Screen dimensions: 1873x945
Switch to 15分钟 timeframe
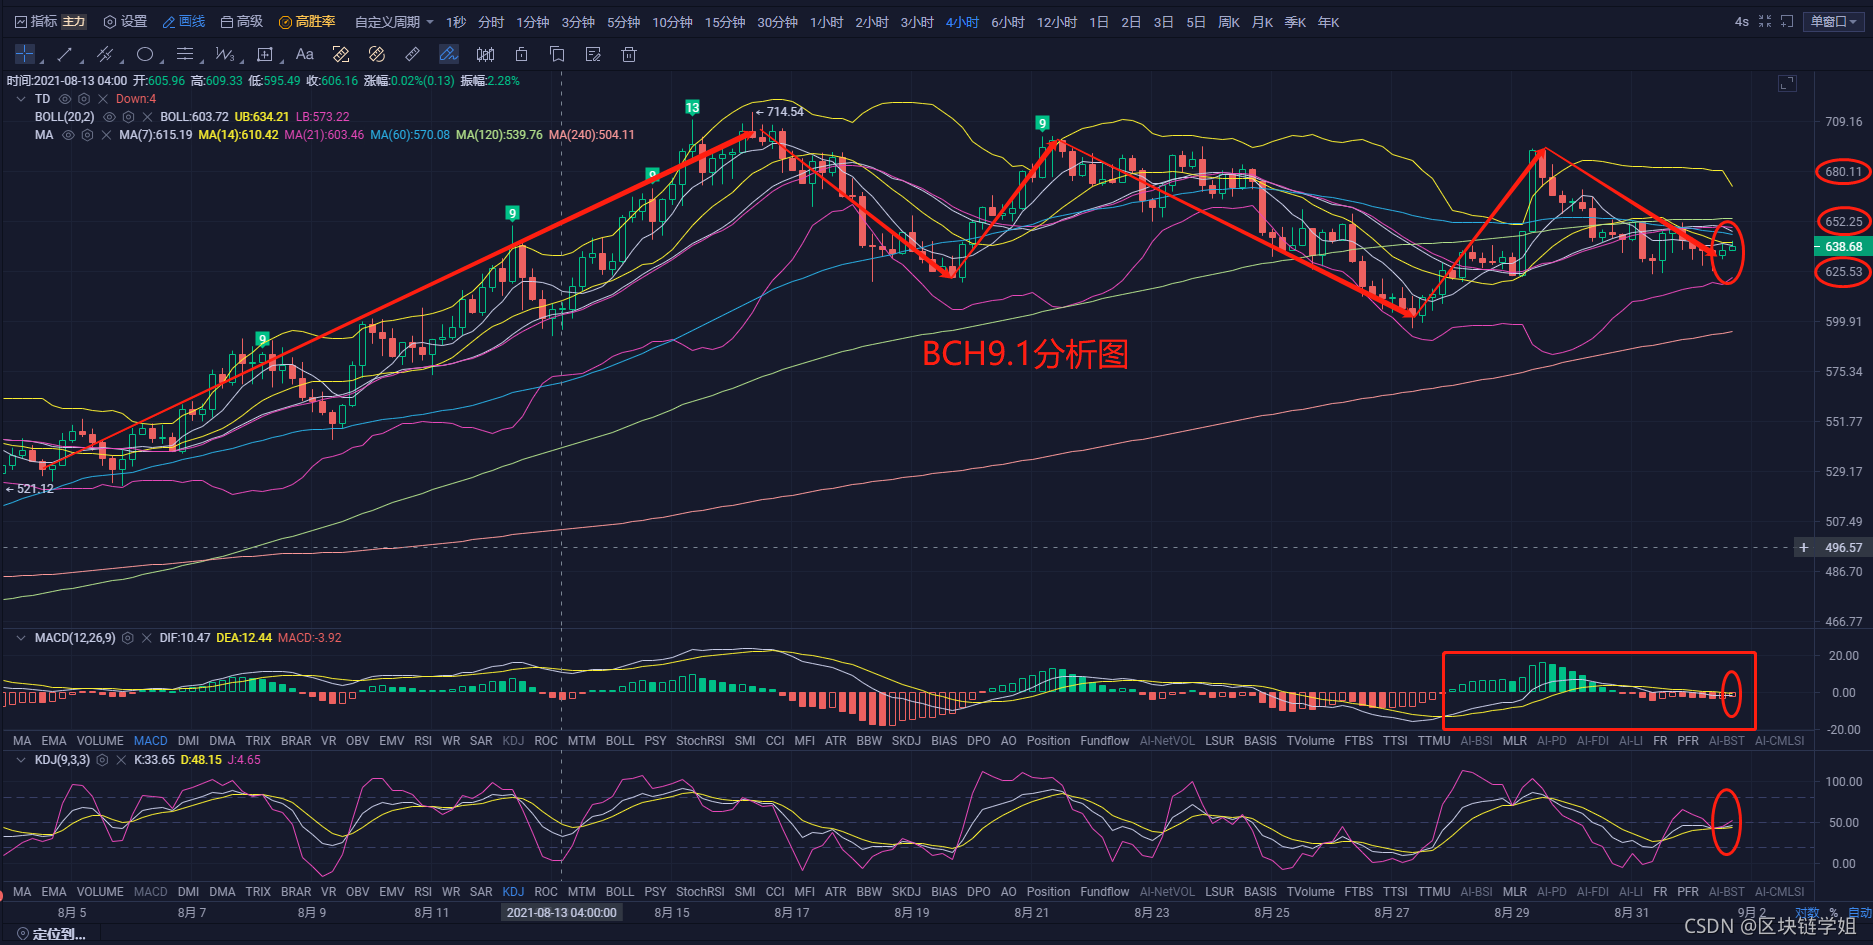pos(725,22)
